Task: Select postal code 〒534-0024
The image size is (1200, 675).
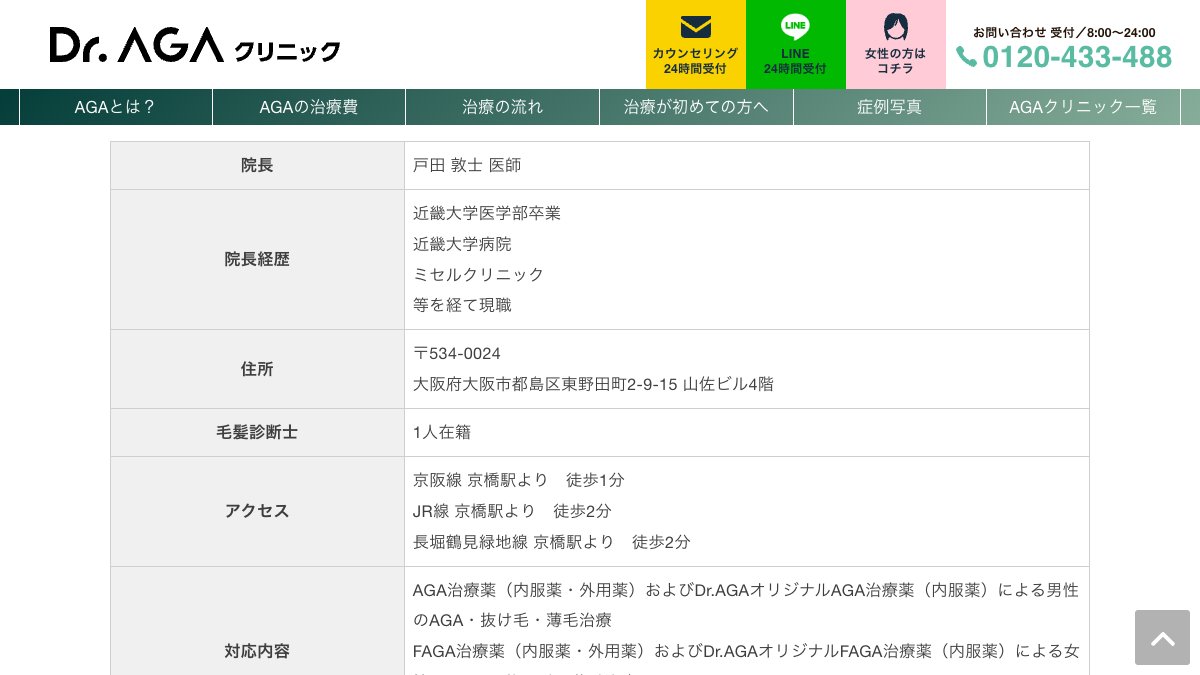Action: pyautogui.click(x=457, y=353)
